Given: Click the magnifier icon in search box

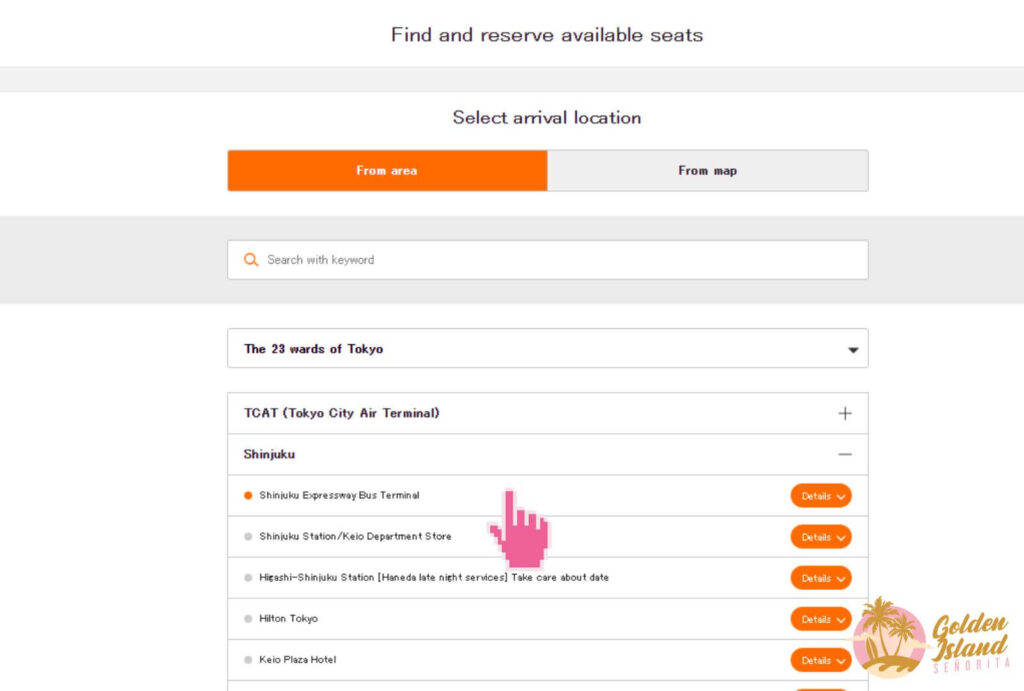Looking at the screenshot, I should coord(251,260).
